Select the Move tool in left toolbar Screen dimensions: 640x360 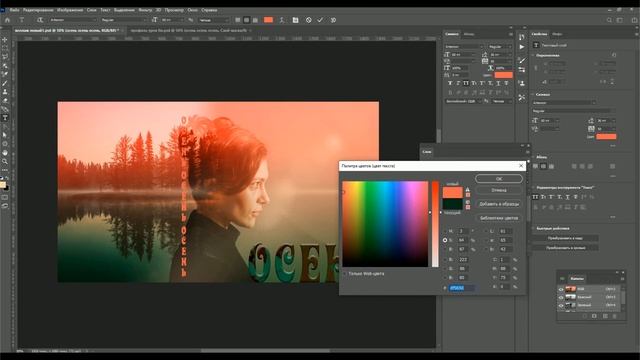5,40
